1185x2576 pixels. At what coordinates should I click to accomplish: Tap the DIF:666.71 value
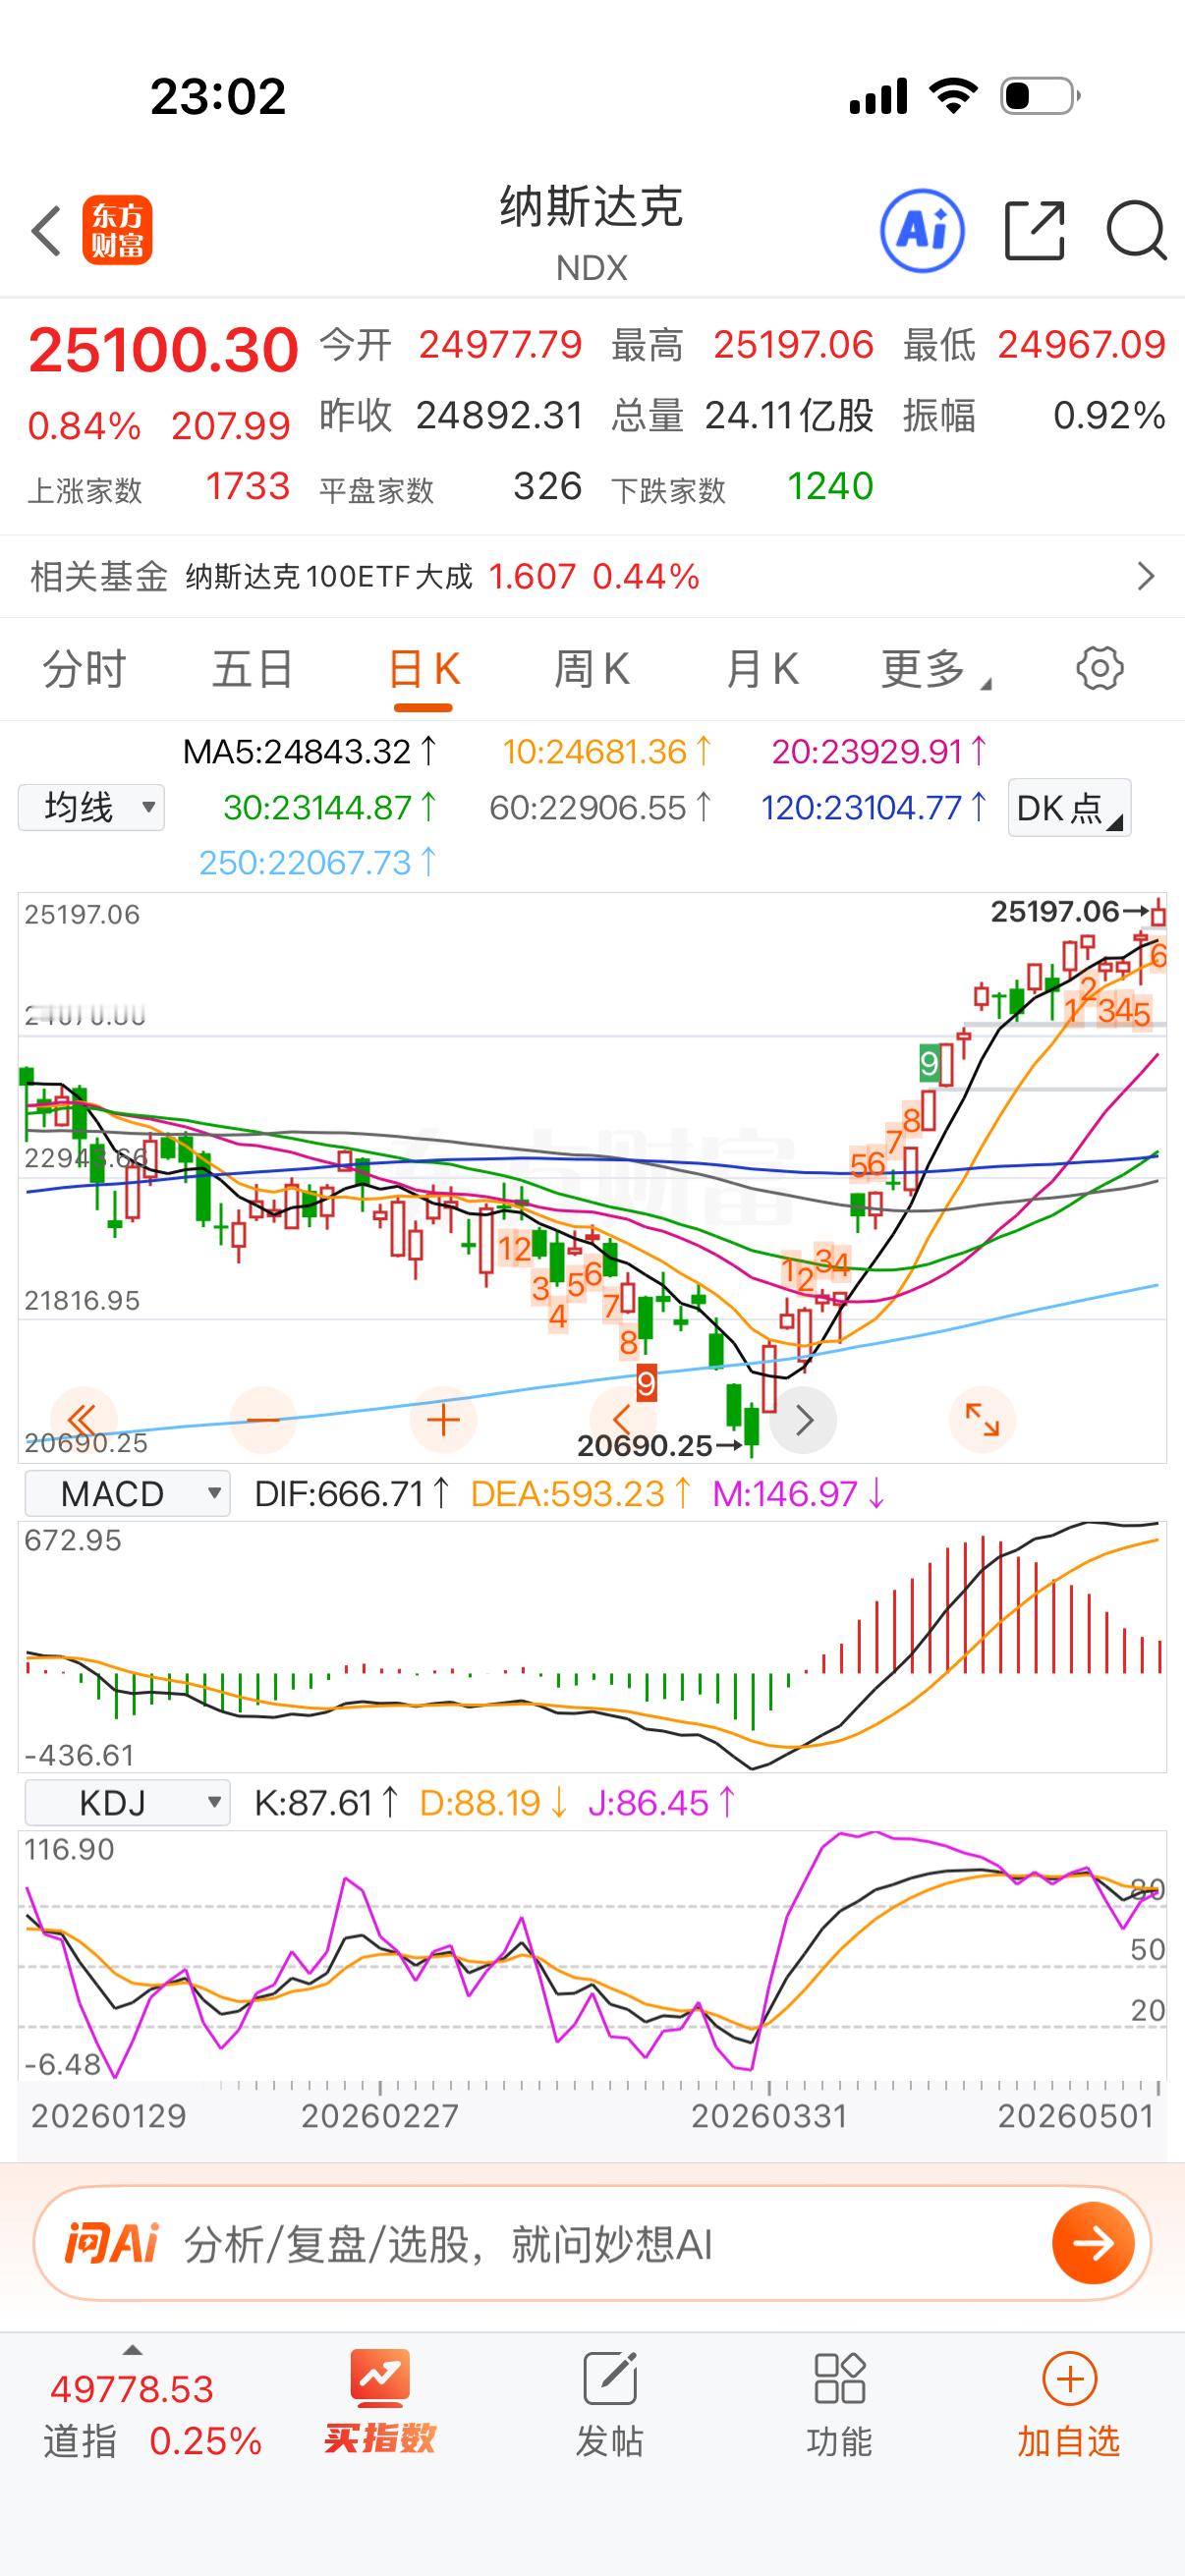[x=352, y=1494]
